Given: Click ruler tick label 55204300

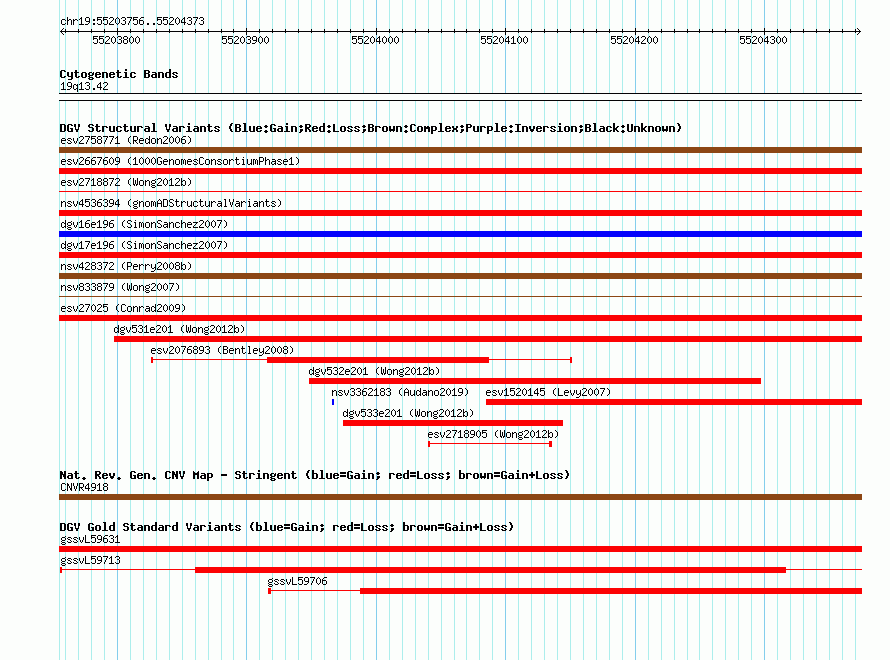Looking at the screenshot, I should coord(763,40).
